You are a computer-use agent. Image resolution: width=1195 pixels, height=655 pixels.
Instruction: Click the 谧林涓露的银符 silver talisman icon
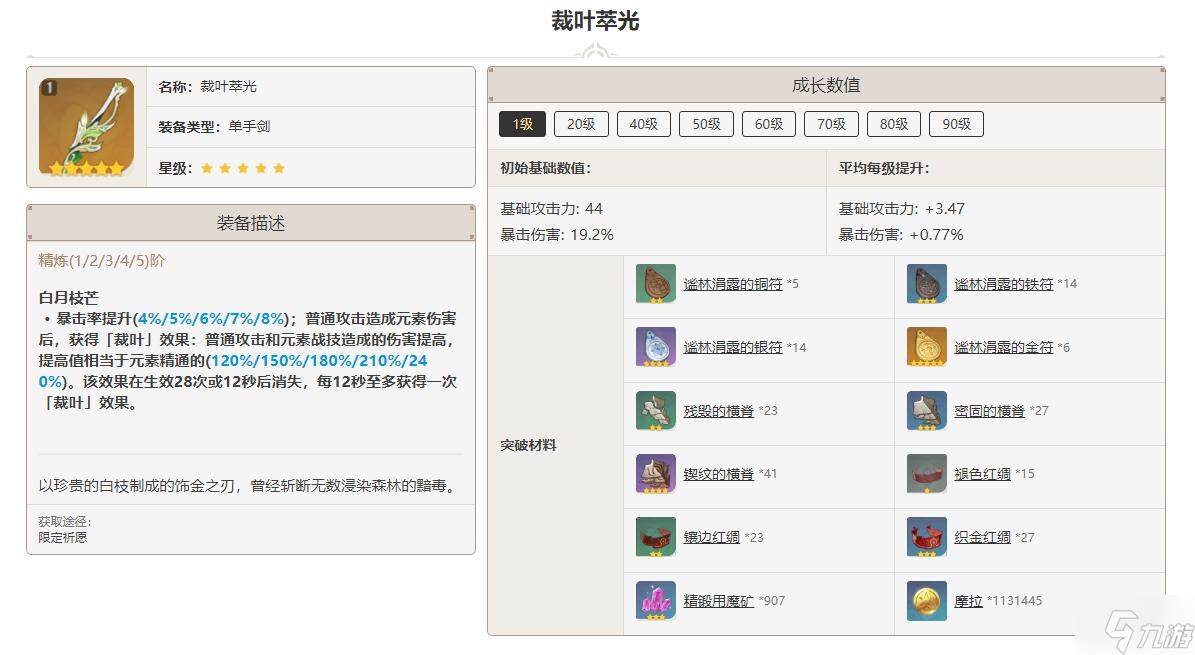click(x=655, y=347)
